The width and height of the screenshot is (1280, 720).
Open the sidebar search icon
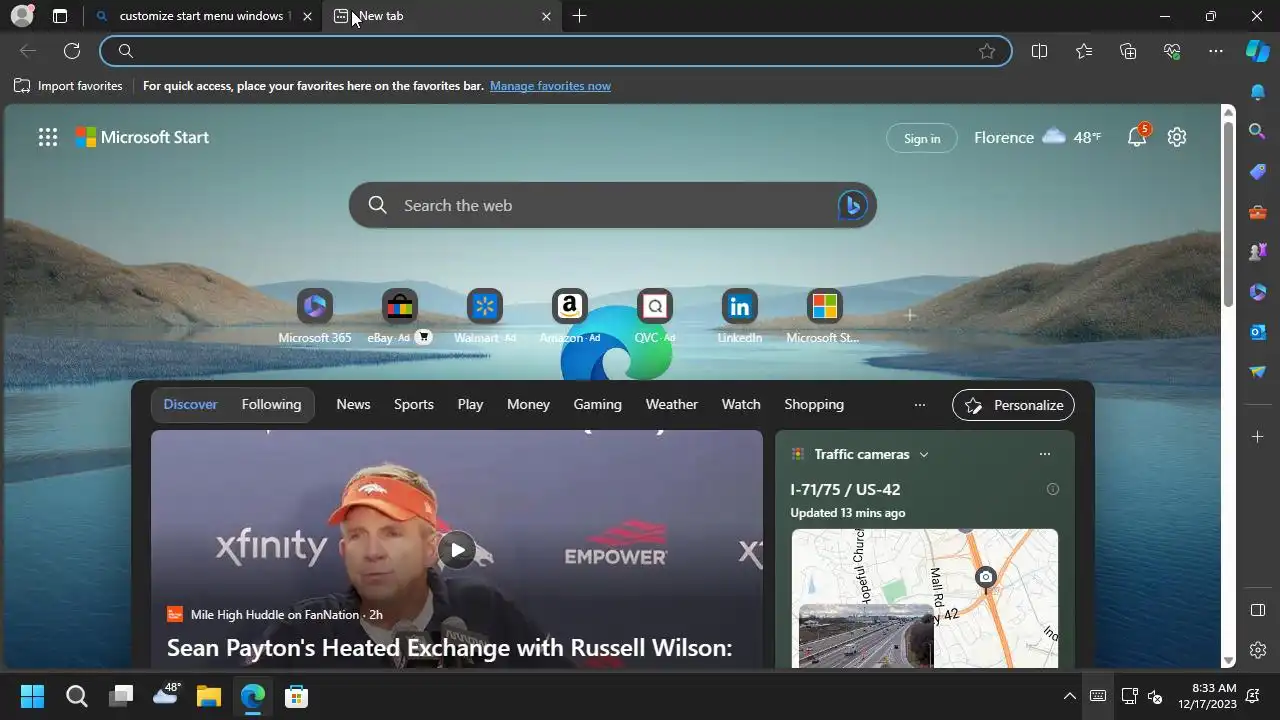(1258, 131)
